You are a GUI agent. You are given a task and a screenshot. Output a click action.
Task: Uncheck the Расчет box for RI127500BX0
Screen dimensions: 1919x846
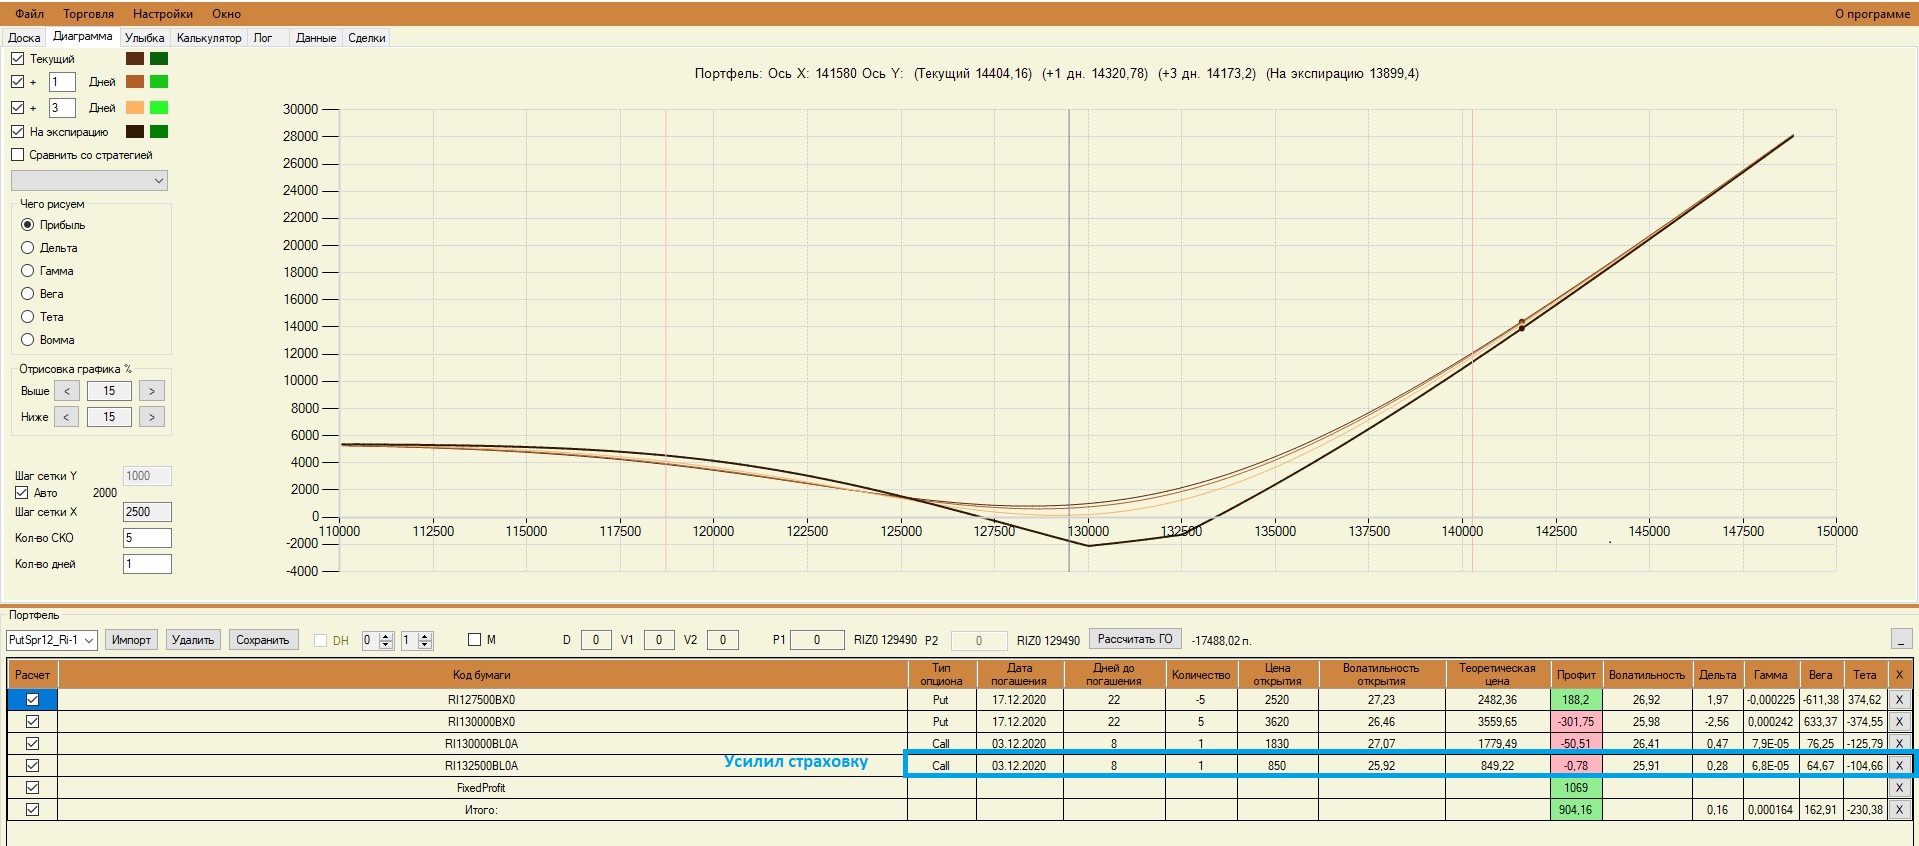[32, 700]
